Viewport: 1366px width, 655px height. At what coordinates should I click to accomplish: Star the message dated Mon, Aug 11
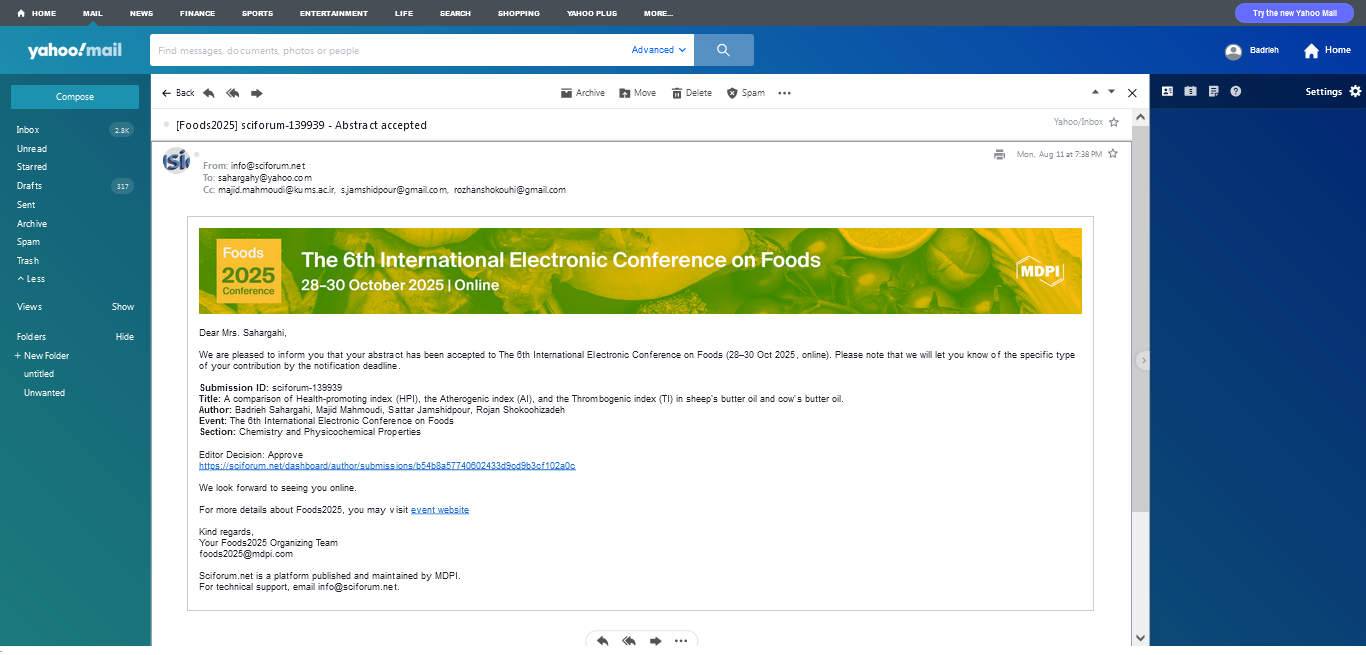click(x=1113, y=154)
